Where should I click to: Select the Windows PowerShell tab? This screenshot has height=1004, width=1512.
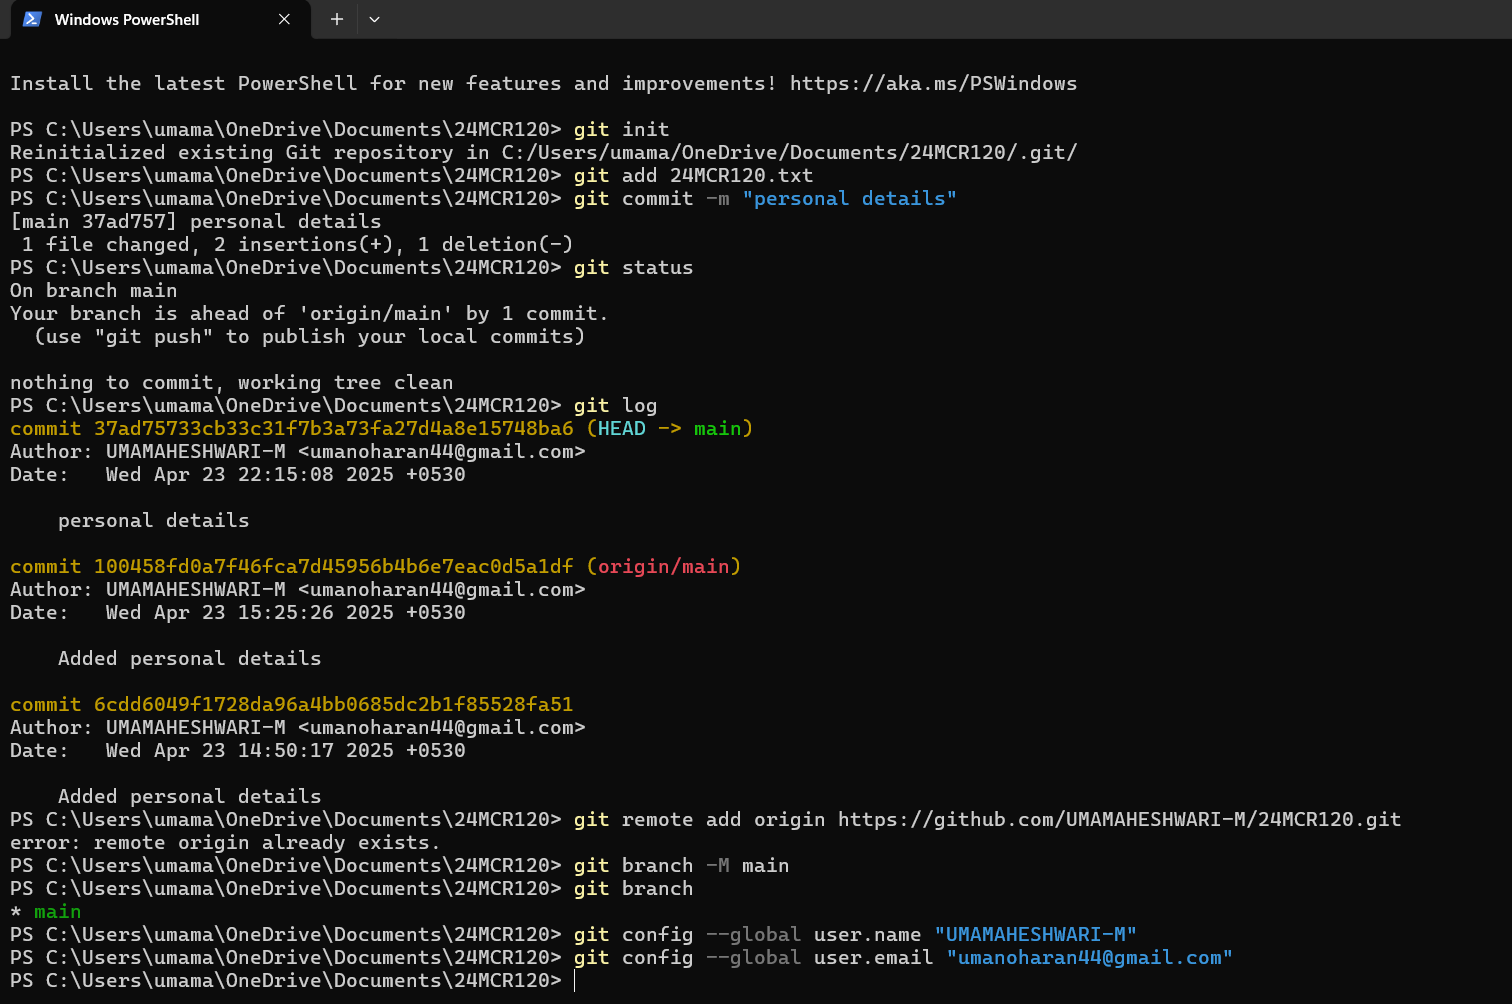coord(160,20)
